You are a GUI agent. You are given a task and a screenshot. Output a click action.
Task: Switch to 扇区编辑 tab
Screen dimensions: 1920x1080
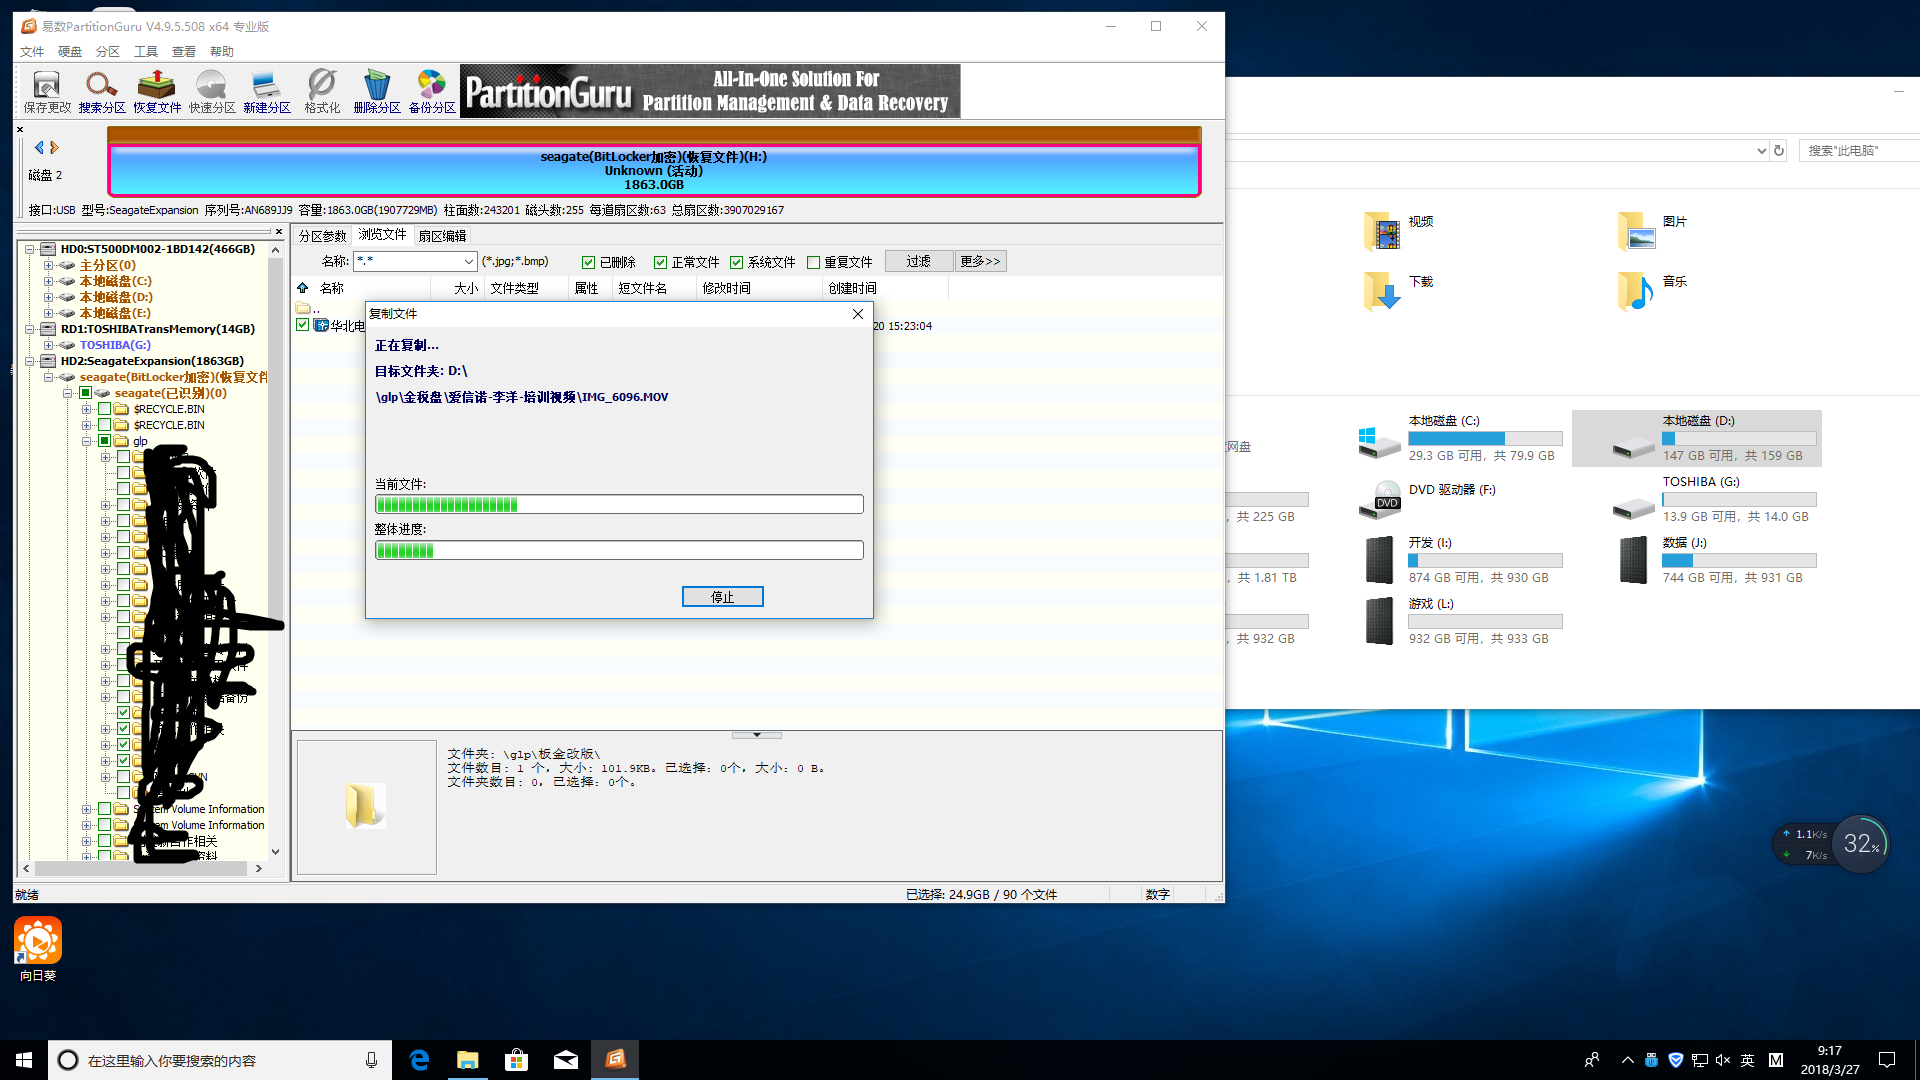pos(442,236)
